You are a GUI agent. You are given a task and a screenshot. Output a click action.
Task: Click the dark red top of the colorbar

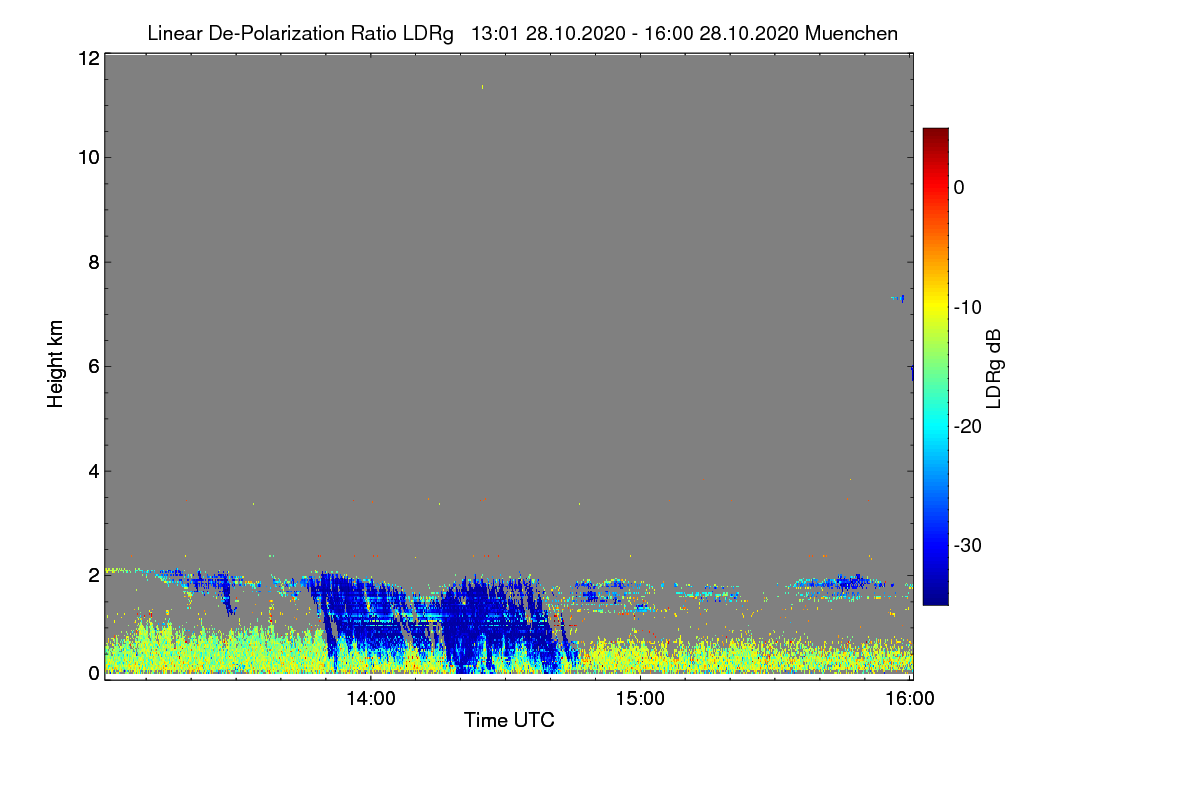pos(935,135)
